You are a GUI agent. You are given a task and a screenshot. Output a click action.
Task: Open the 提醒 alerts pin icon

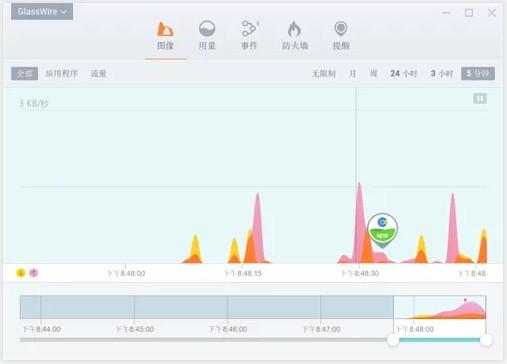point(341,29)
